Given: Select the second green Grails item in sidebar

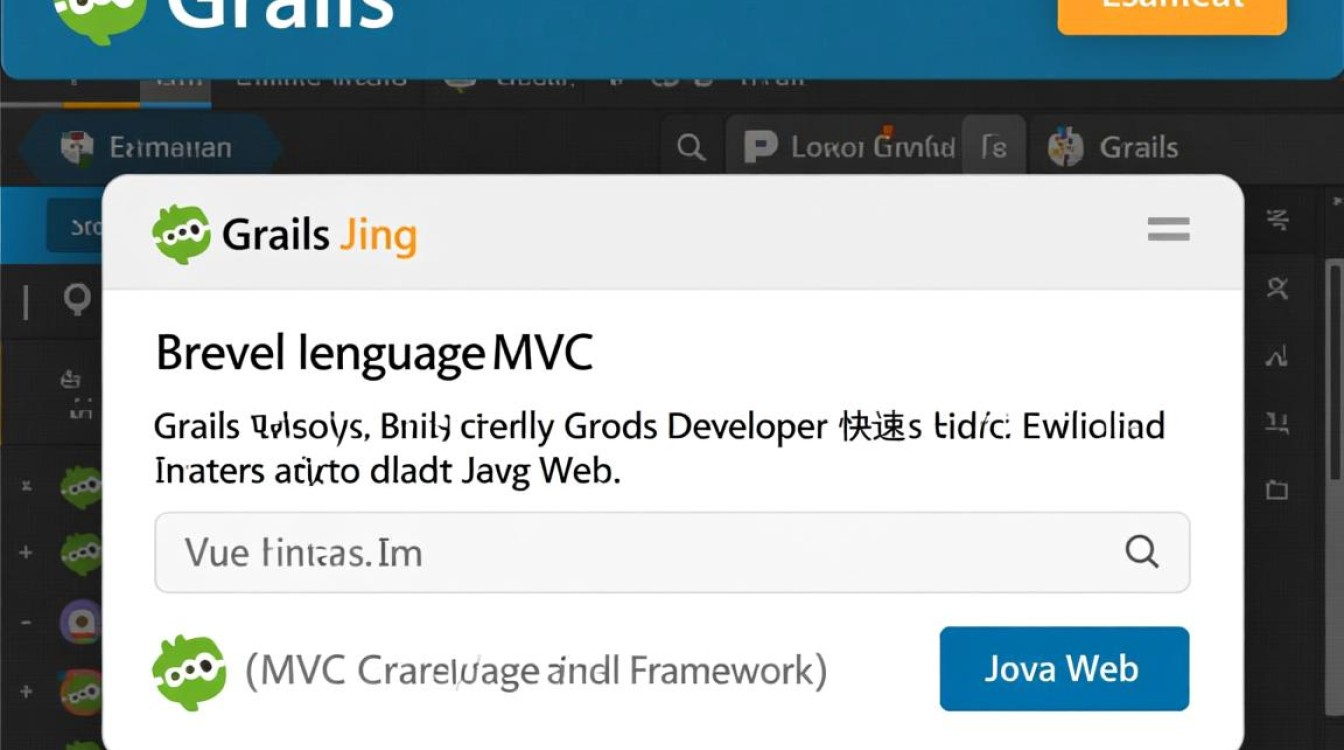Looking at the screenshot, I should [x=81, y=552].
